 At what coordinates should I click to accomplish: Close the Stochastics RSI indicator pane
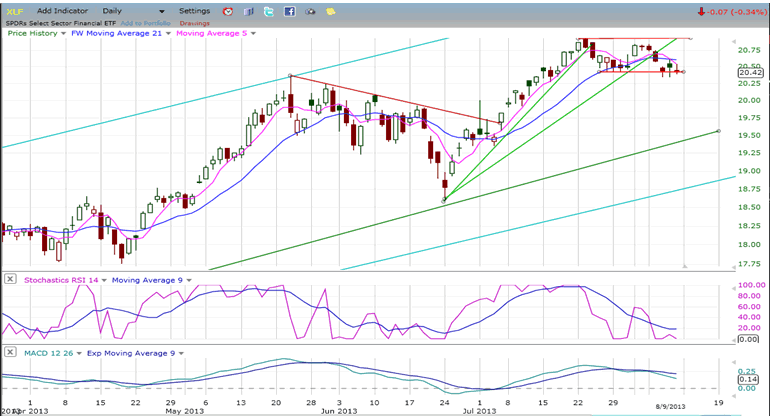pos(10,279)
